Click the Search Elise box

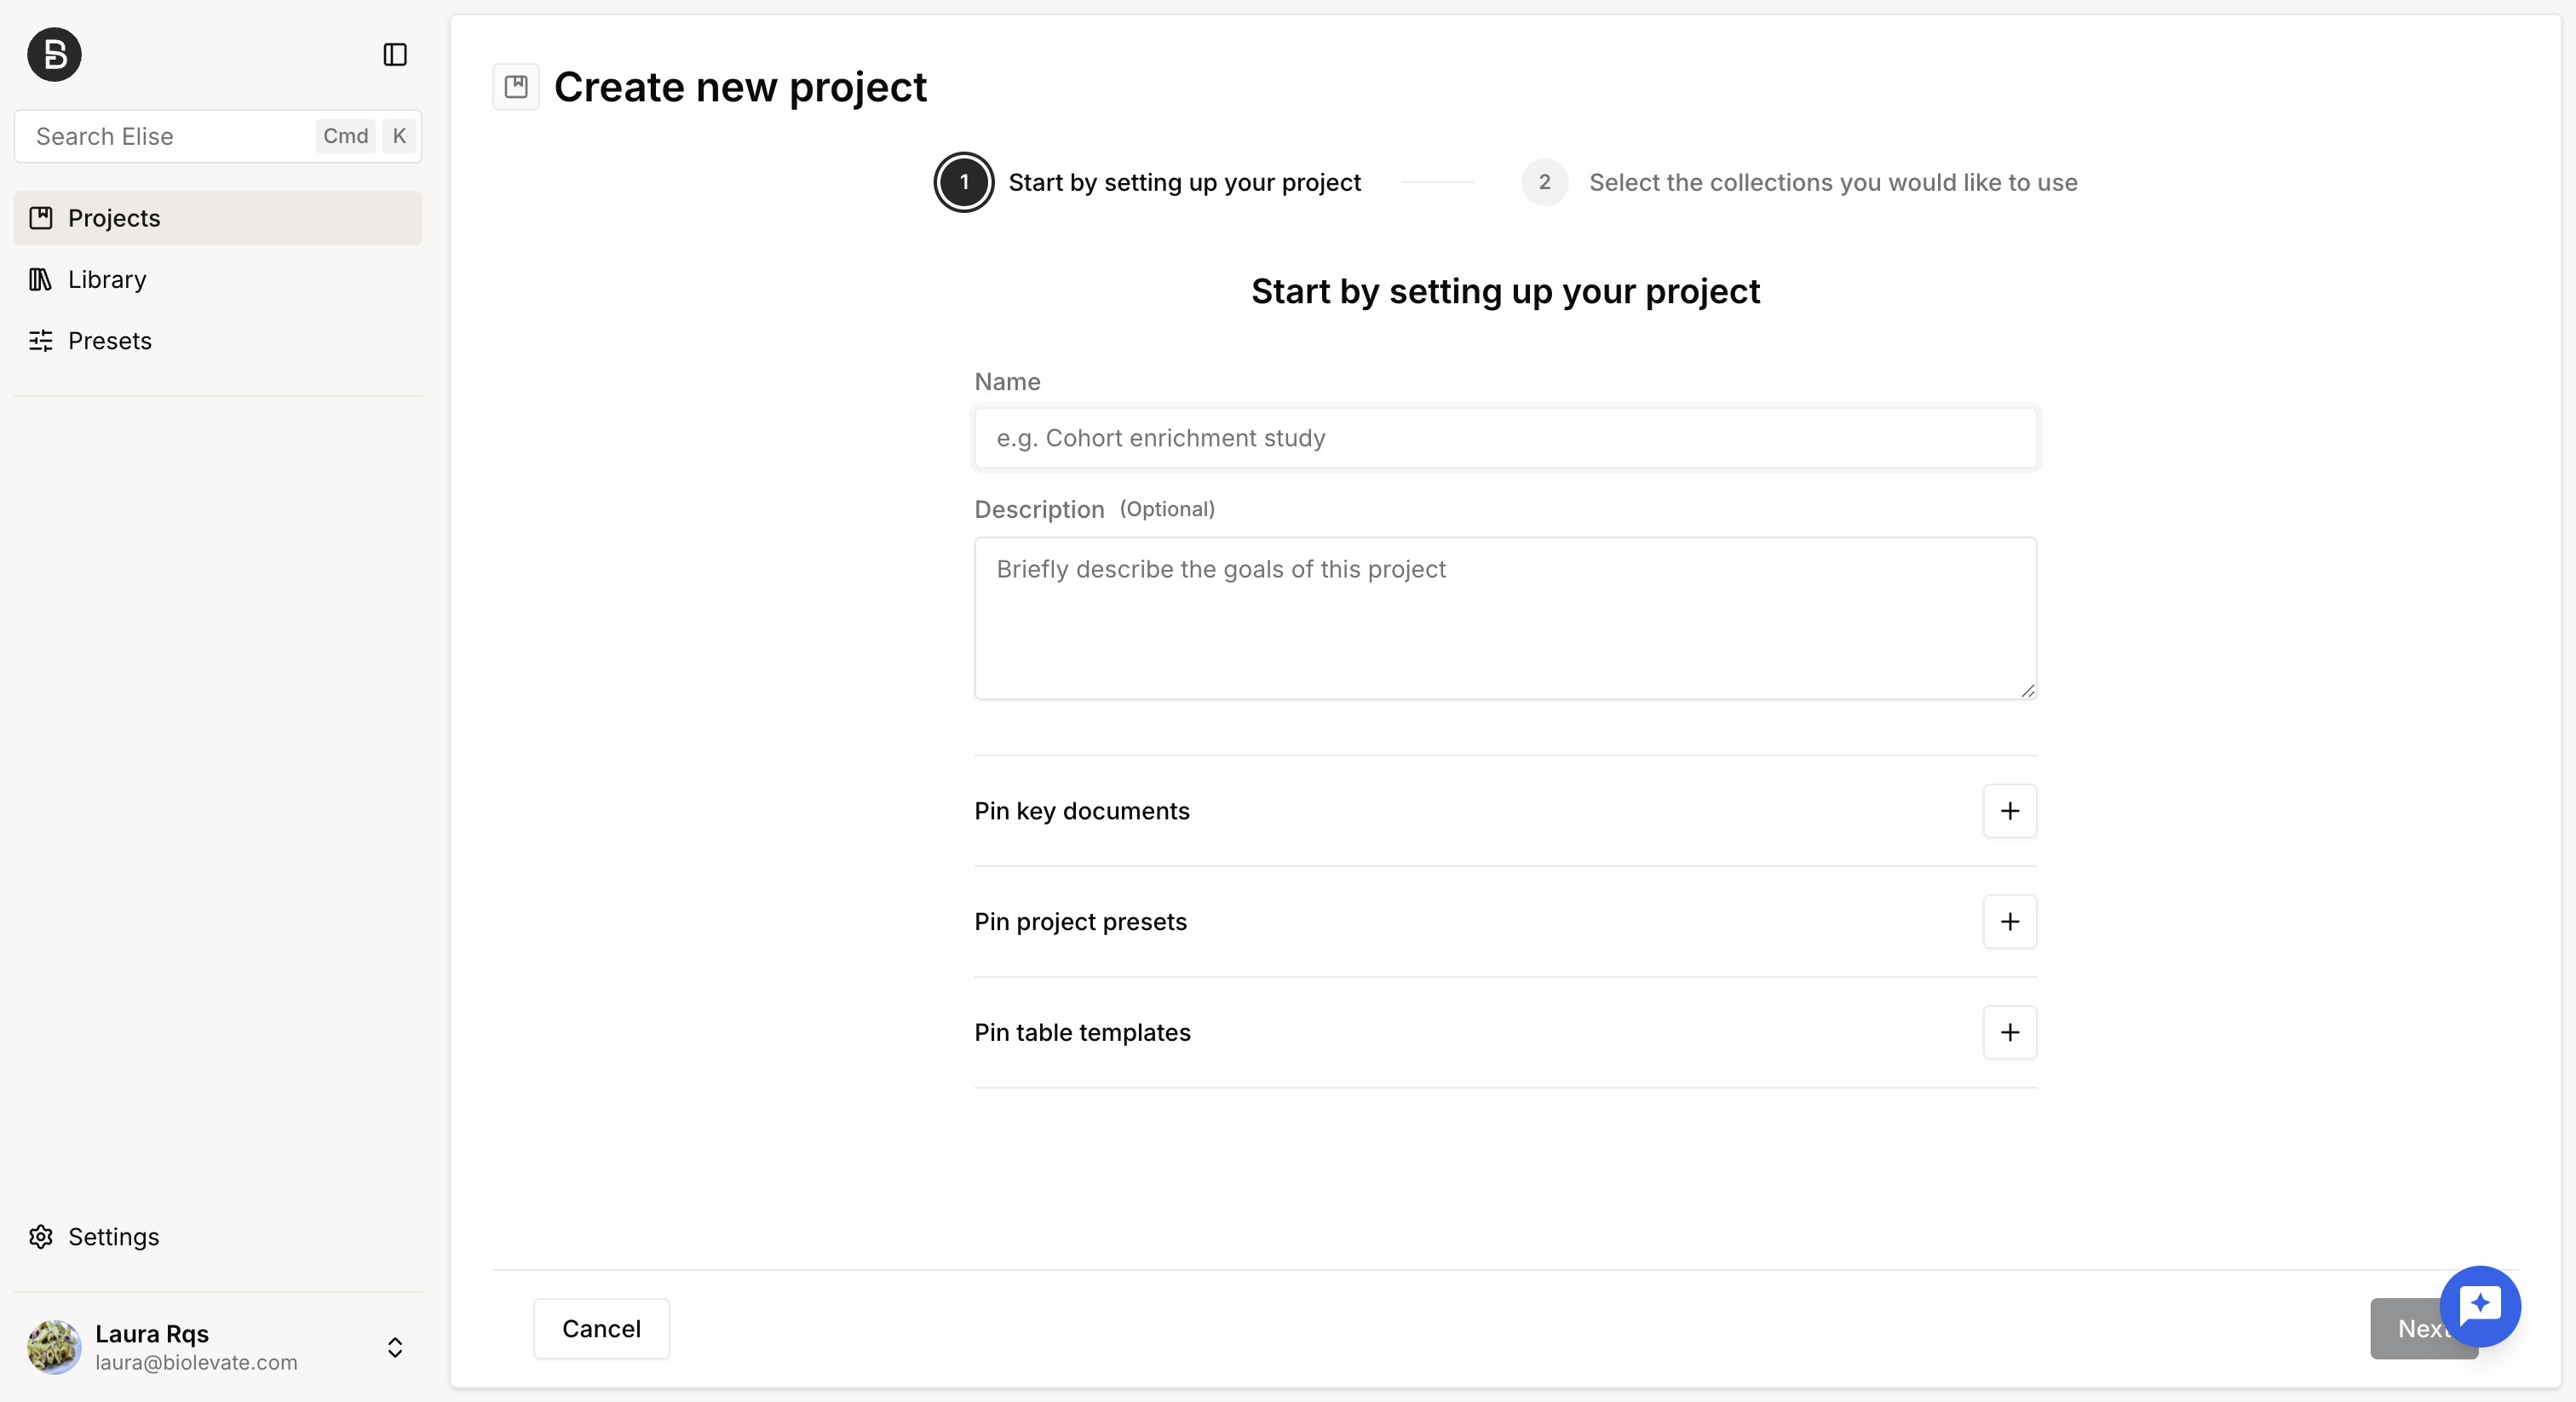coord(218,136)
